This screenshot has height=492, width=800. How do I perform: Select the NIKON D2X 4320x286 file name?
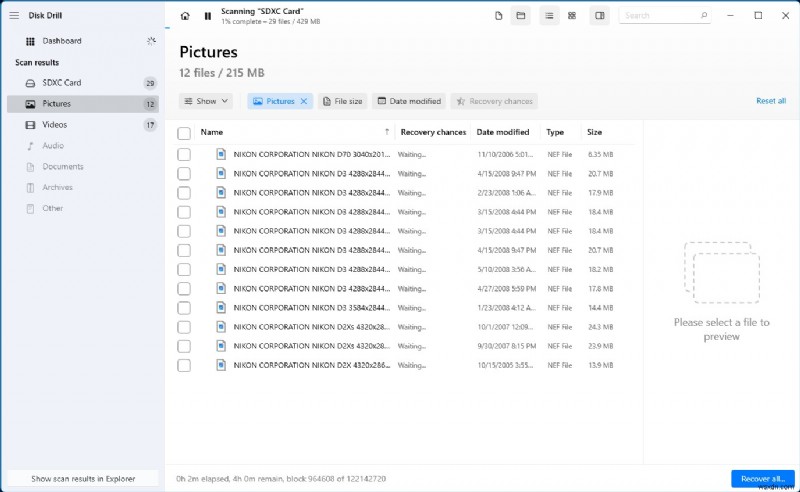click(312, 365)
